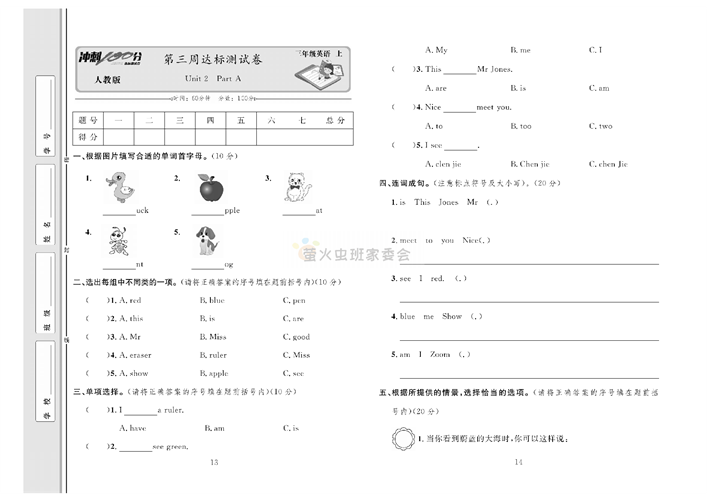
Task: Select option 'B. is' under 'Mr Jones'
Action: [518, 88]
